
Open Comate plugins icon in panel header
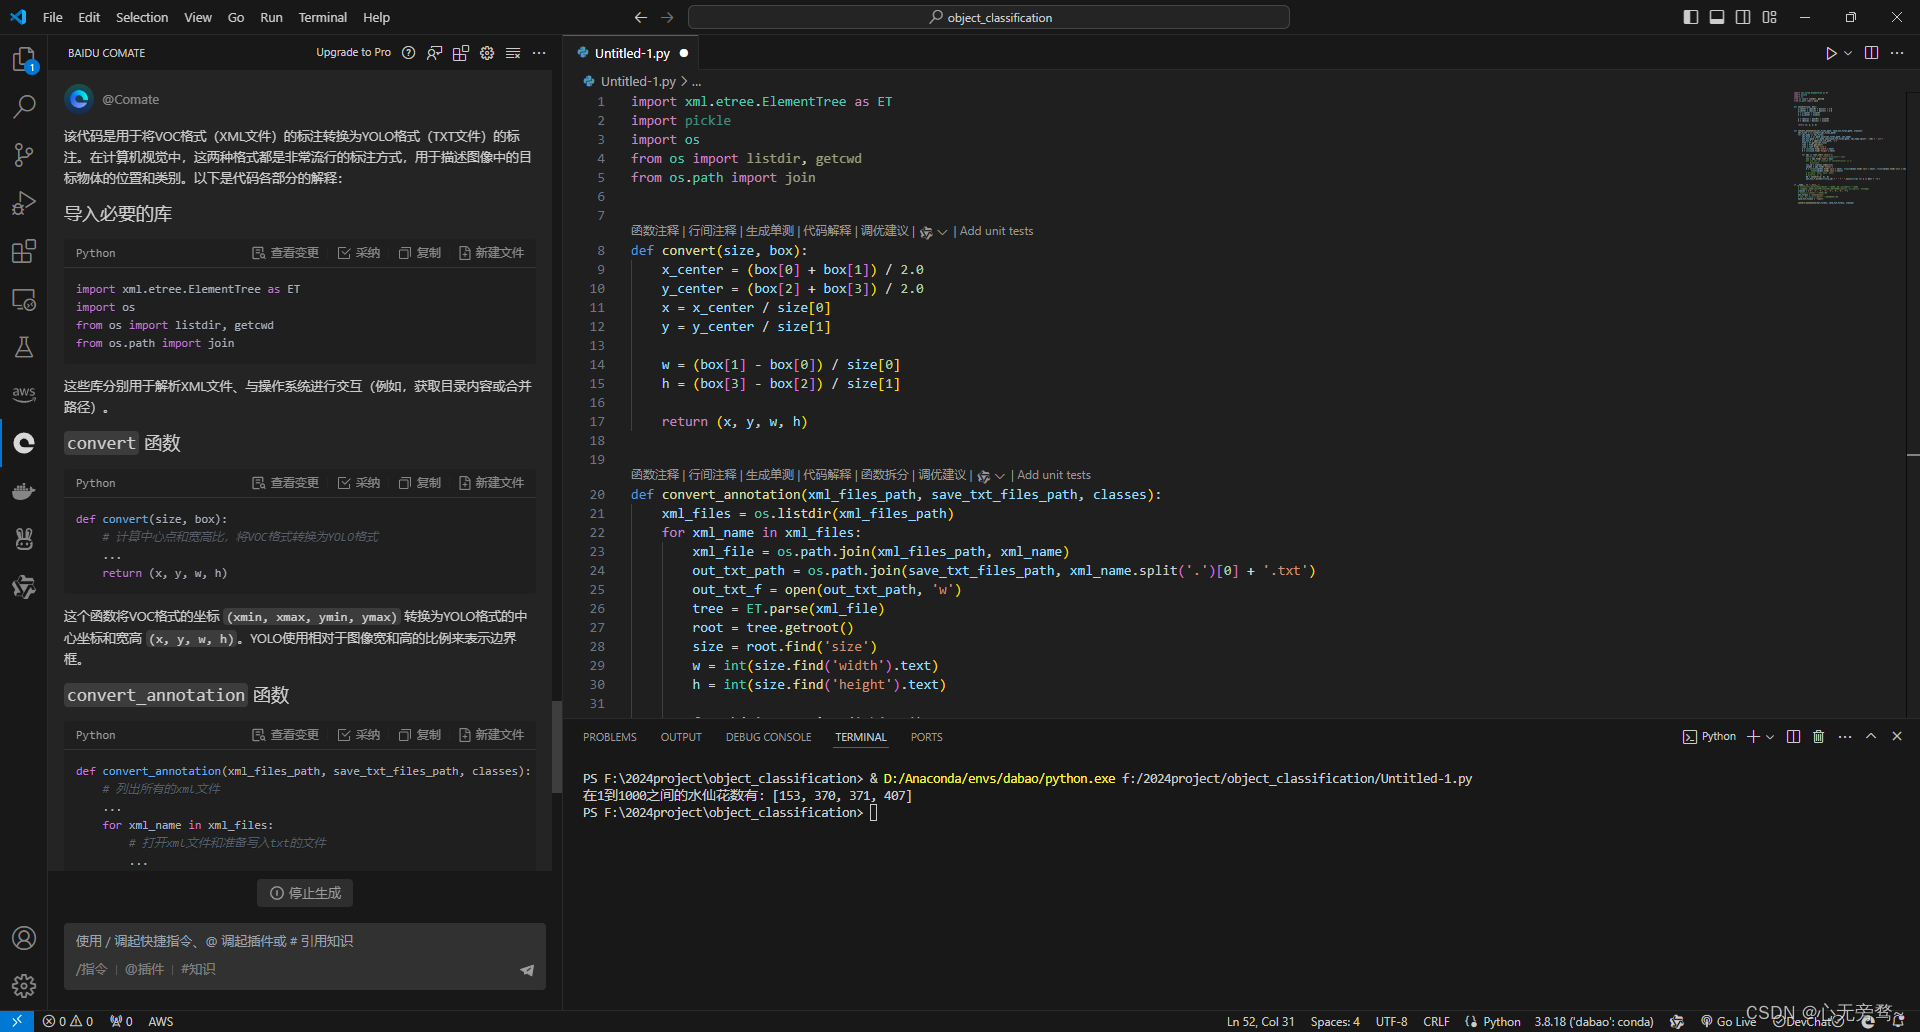click(x=461, y=53)
